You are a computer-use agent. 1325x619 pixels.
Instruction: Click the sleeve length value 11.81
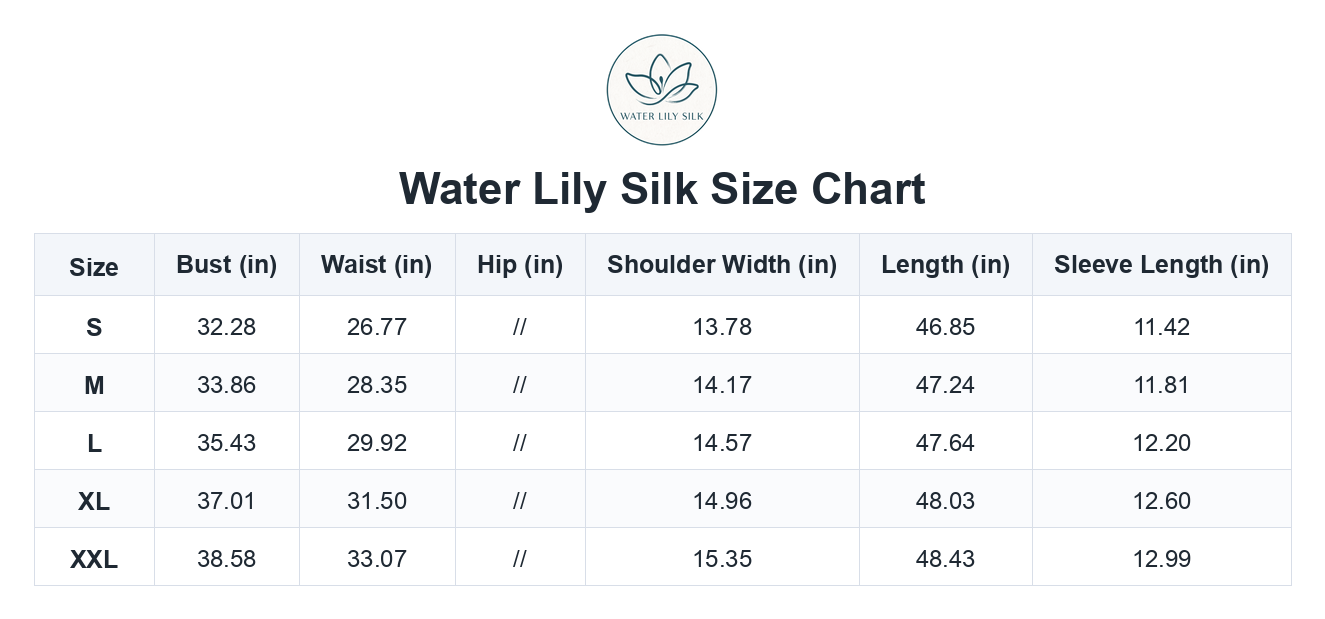pyautogui.click(x=1161, y=385)
